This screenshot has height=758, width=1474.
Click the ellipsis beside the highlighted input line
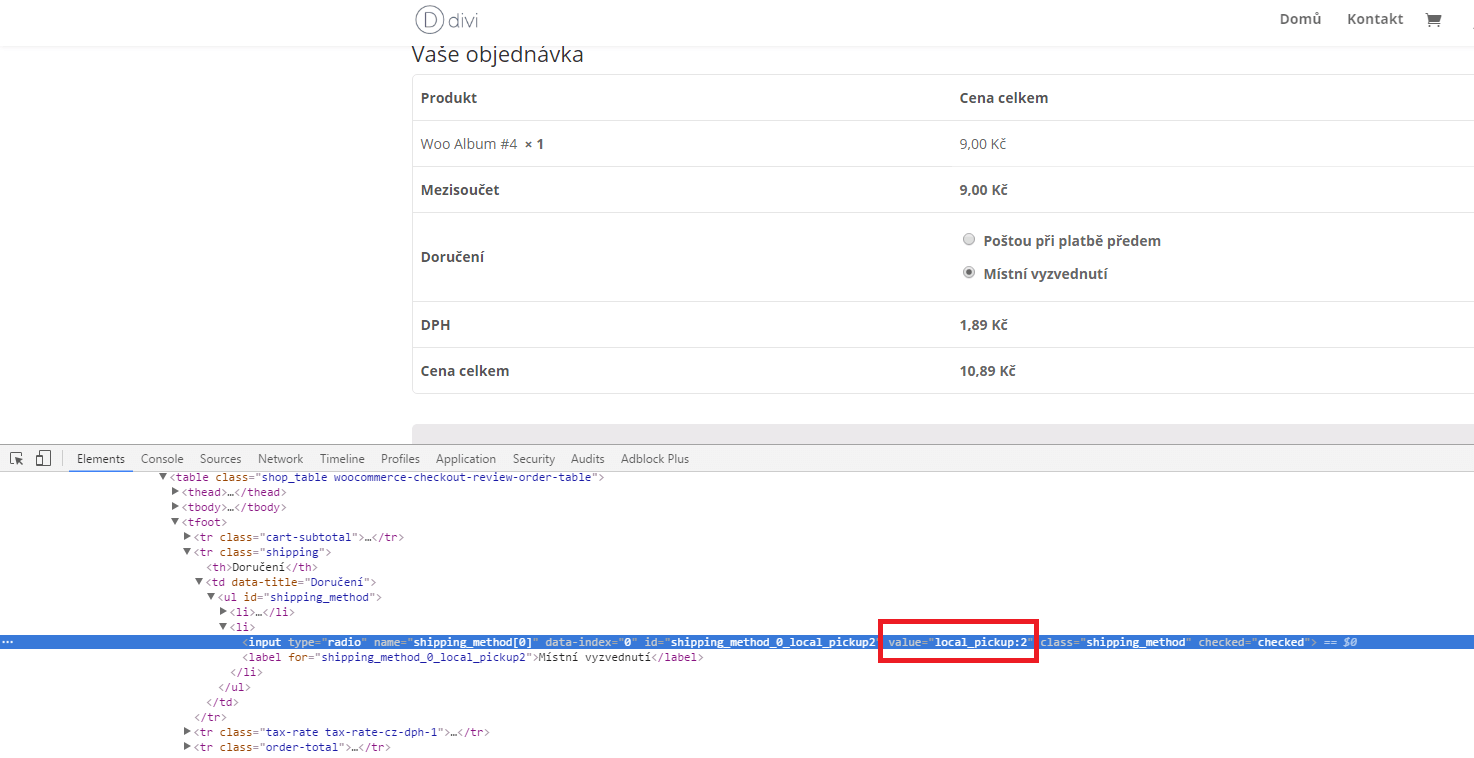coord(8,642)
